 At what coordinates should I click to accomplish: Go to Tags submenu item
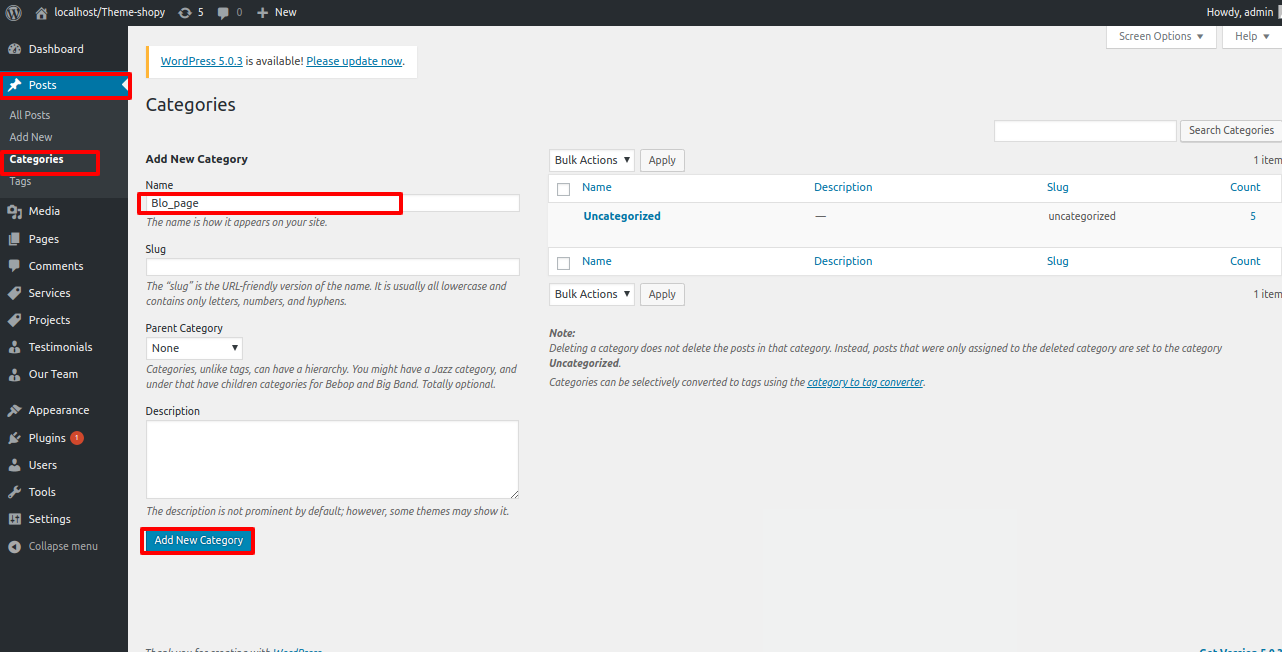point(20,181)
